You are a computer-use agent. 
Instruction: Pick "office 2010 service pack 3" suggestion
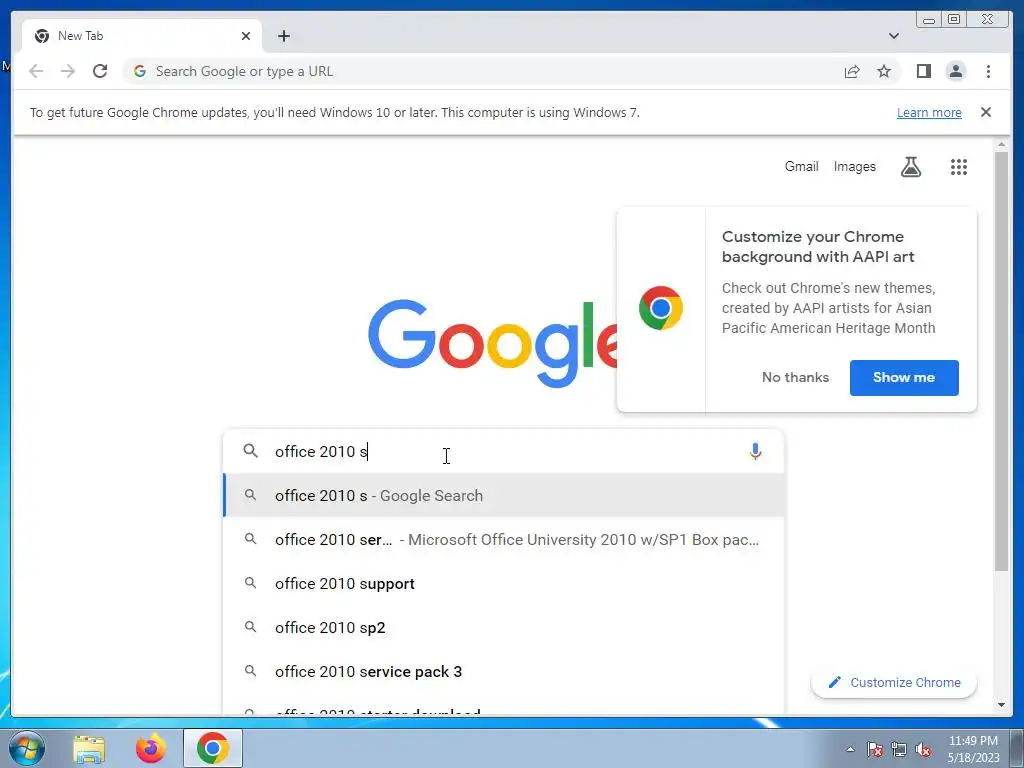point(504,671)
